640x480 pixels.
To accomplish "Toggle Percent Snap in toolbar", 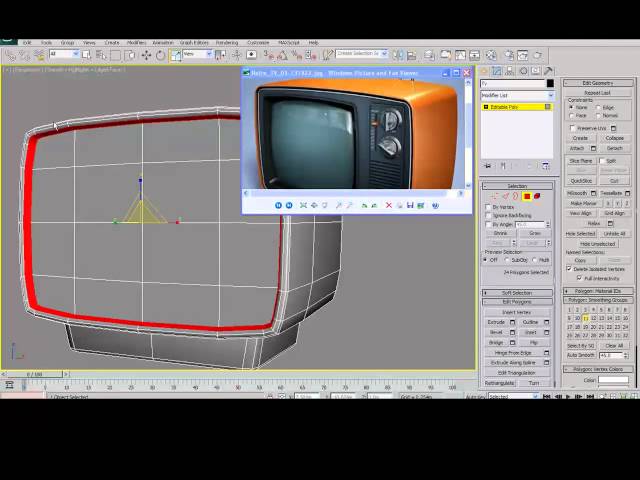I will click(297, 55).
